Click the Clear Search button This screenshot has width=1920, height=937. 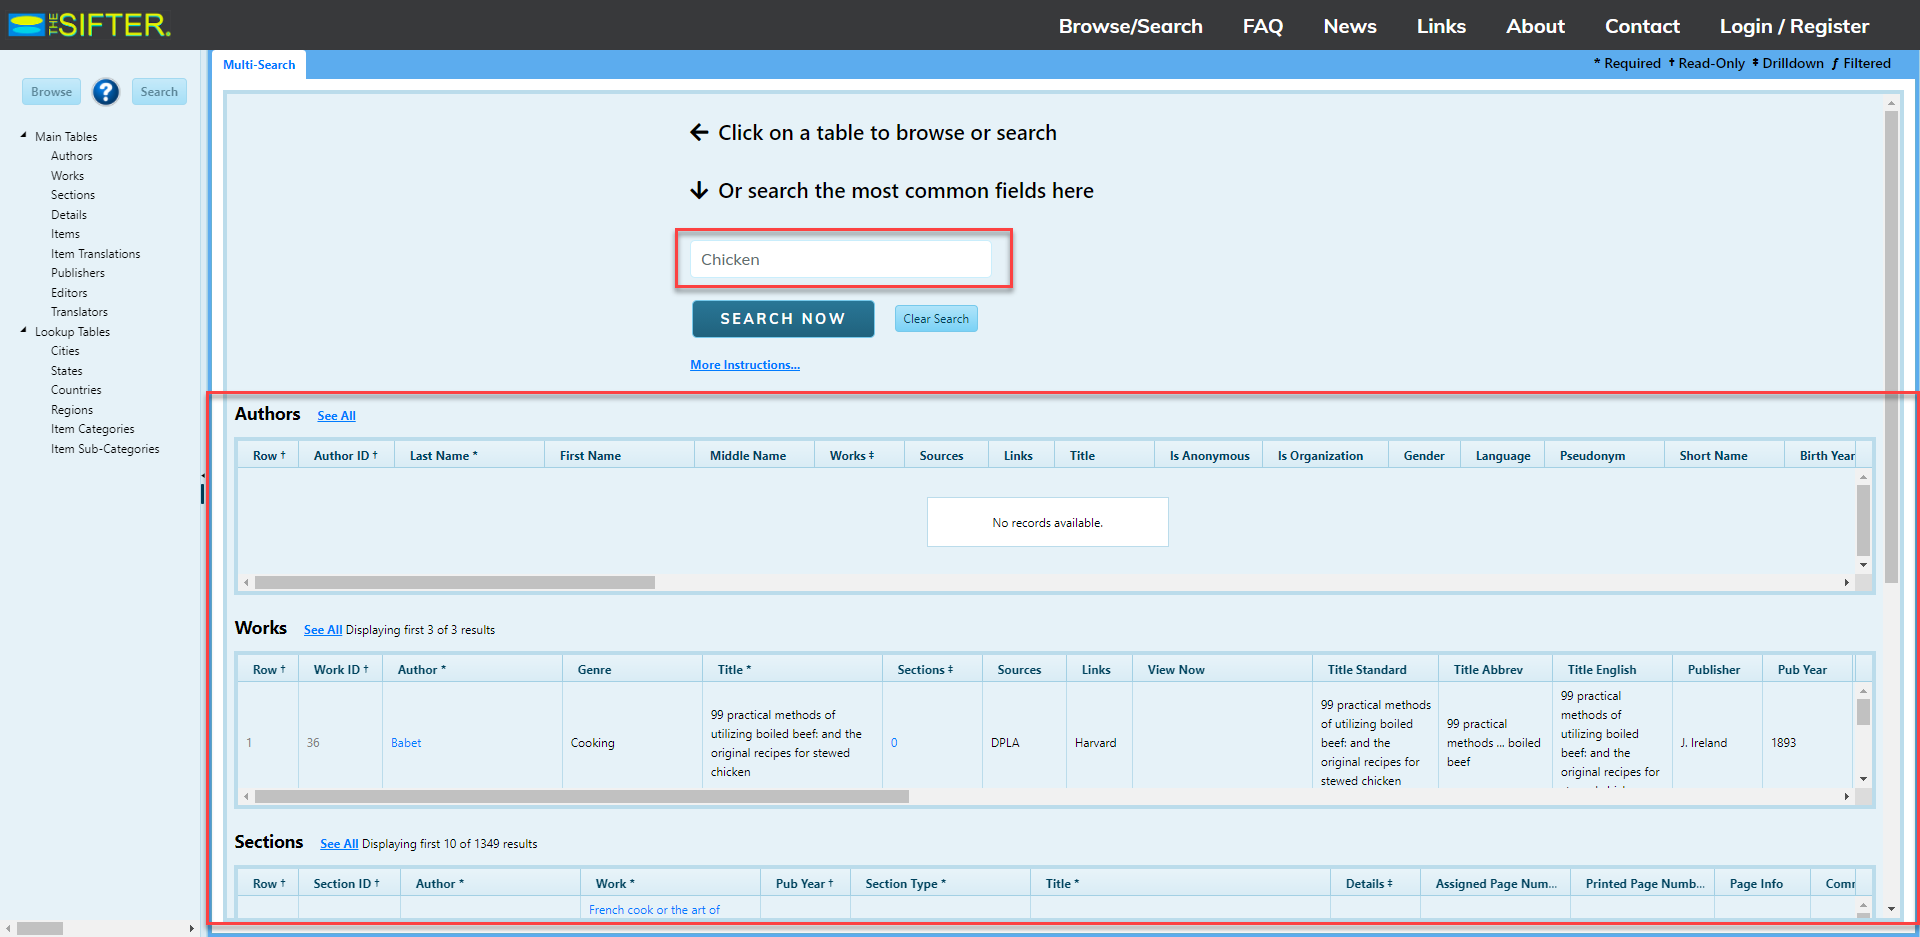coord(935,319)
